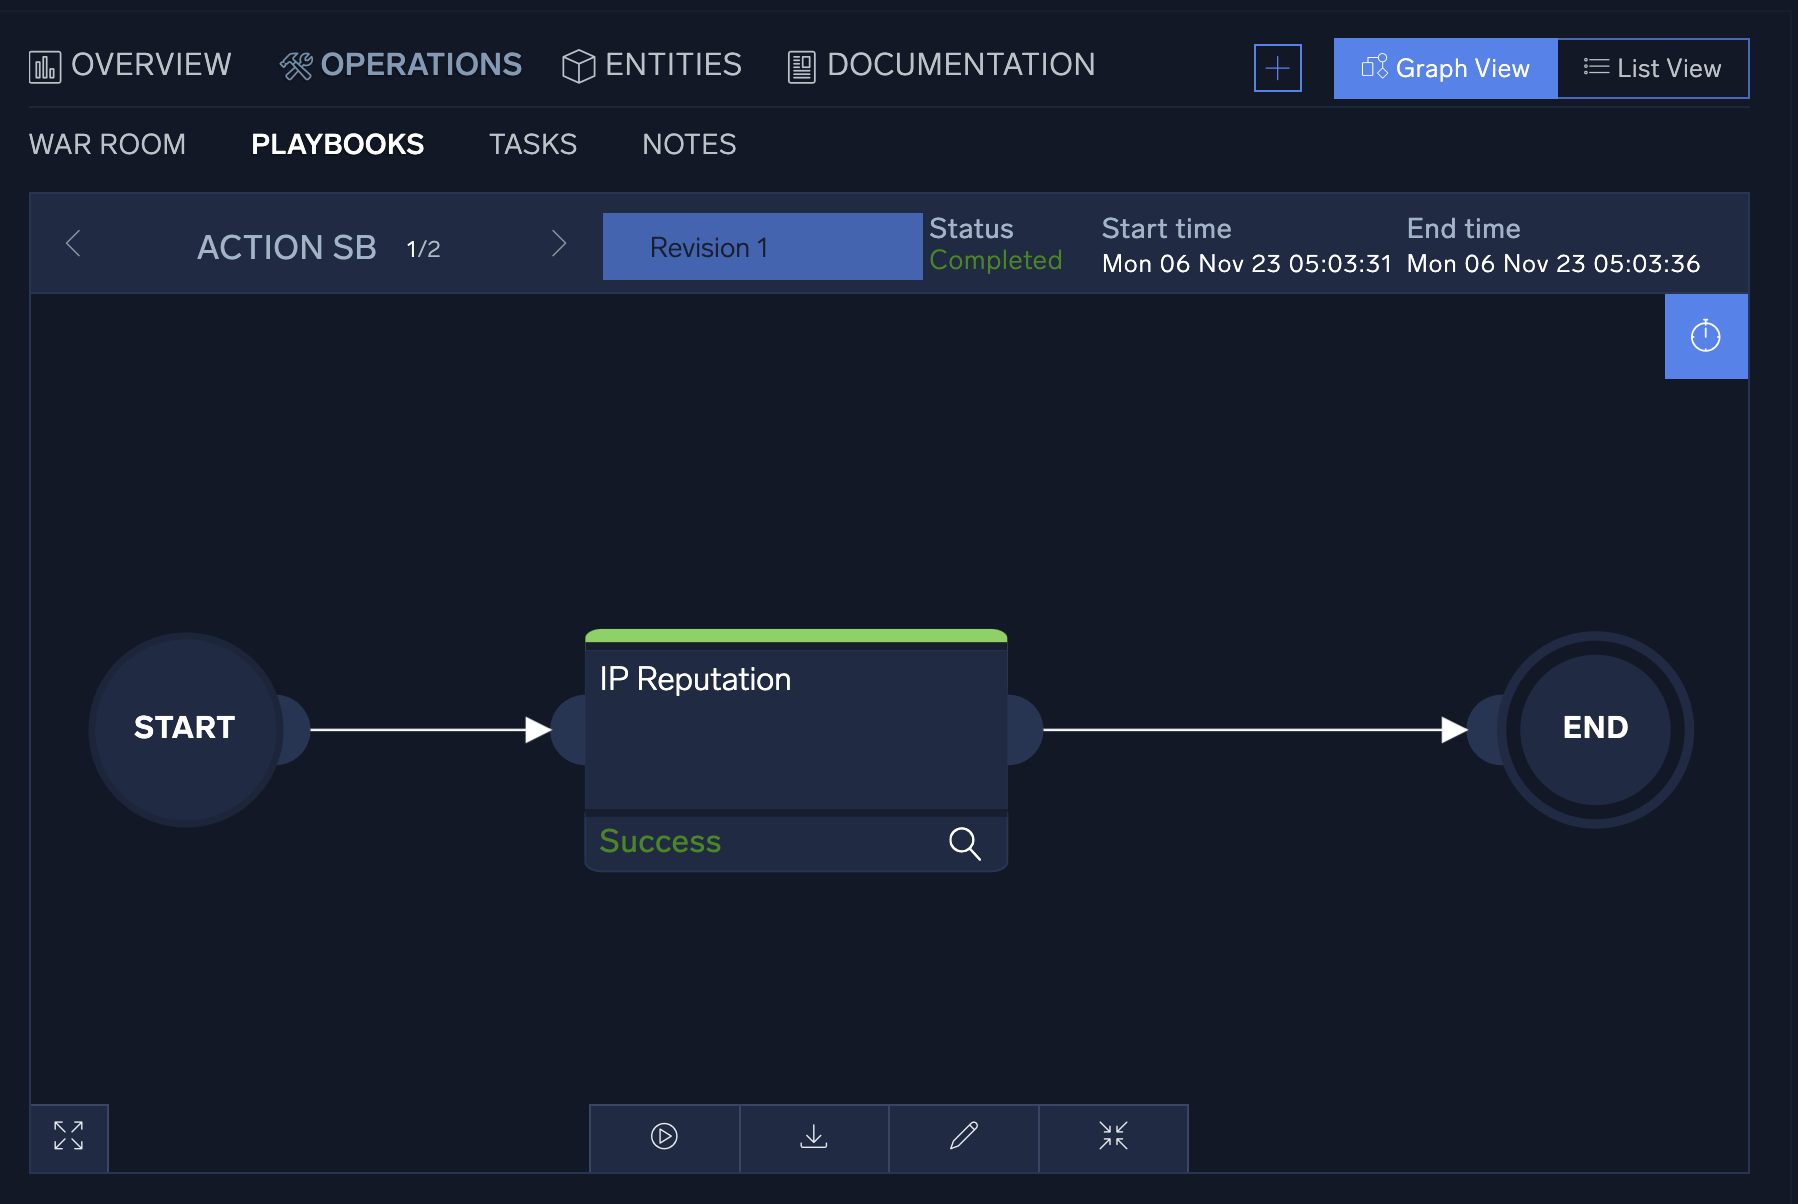Click the left chevron to view previous playbook

pos(73,243)
